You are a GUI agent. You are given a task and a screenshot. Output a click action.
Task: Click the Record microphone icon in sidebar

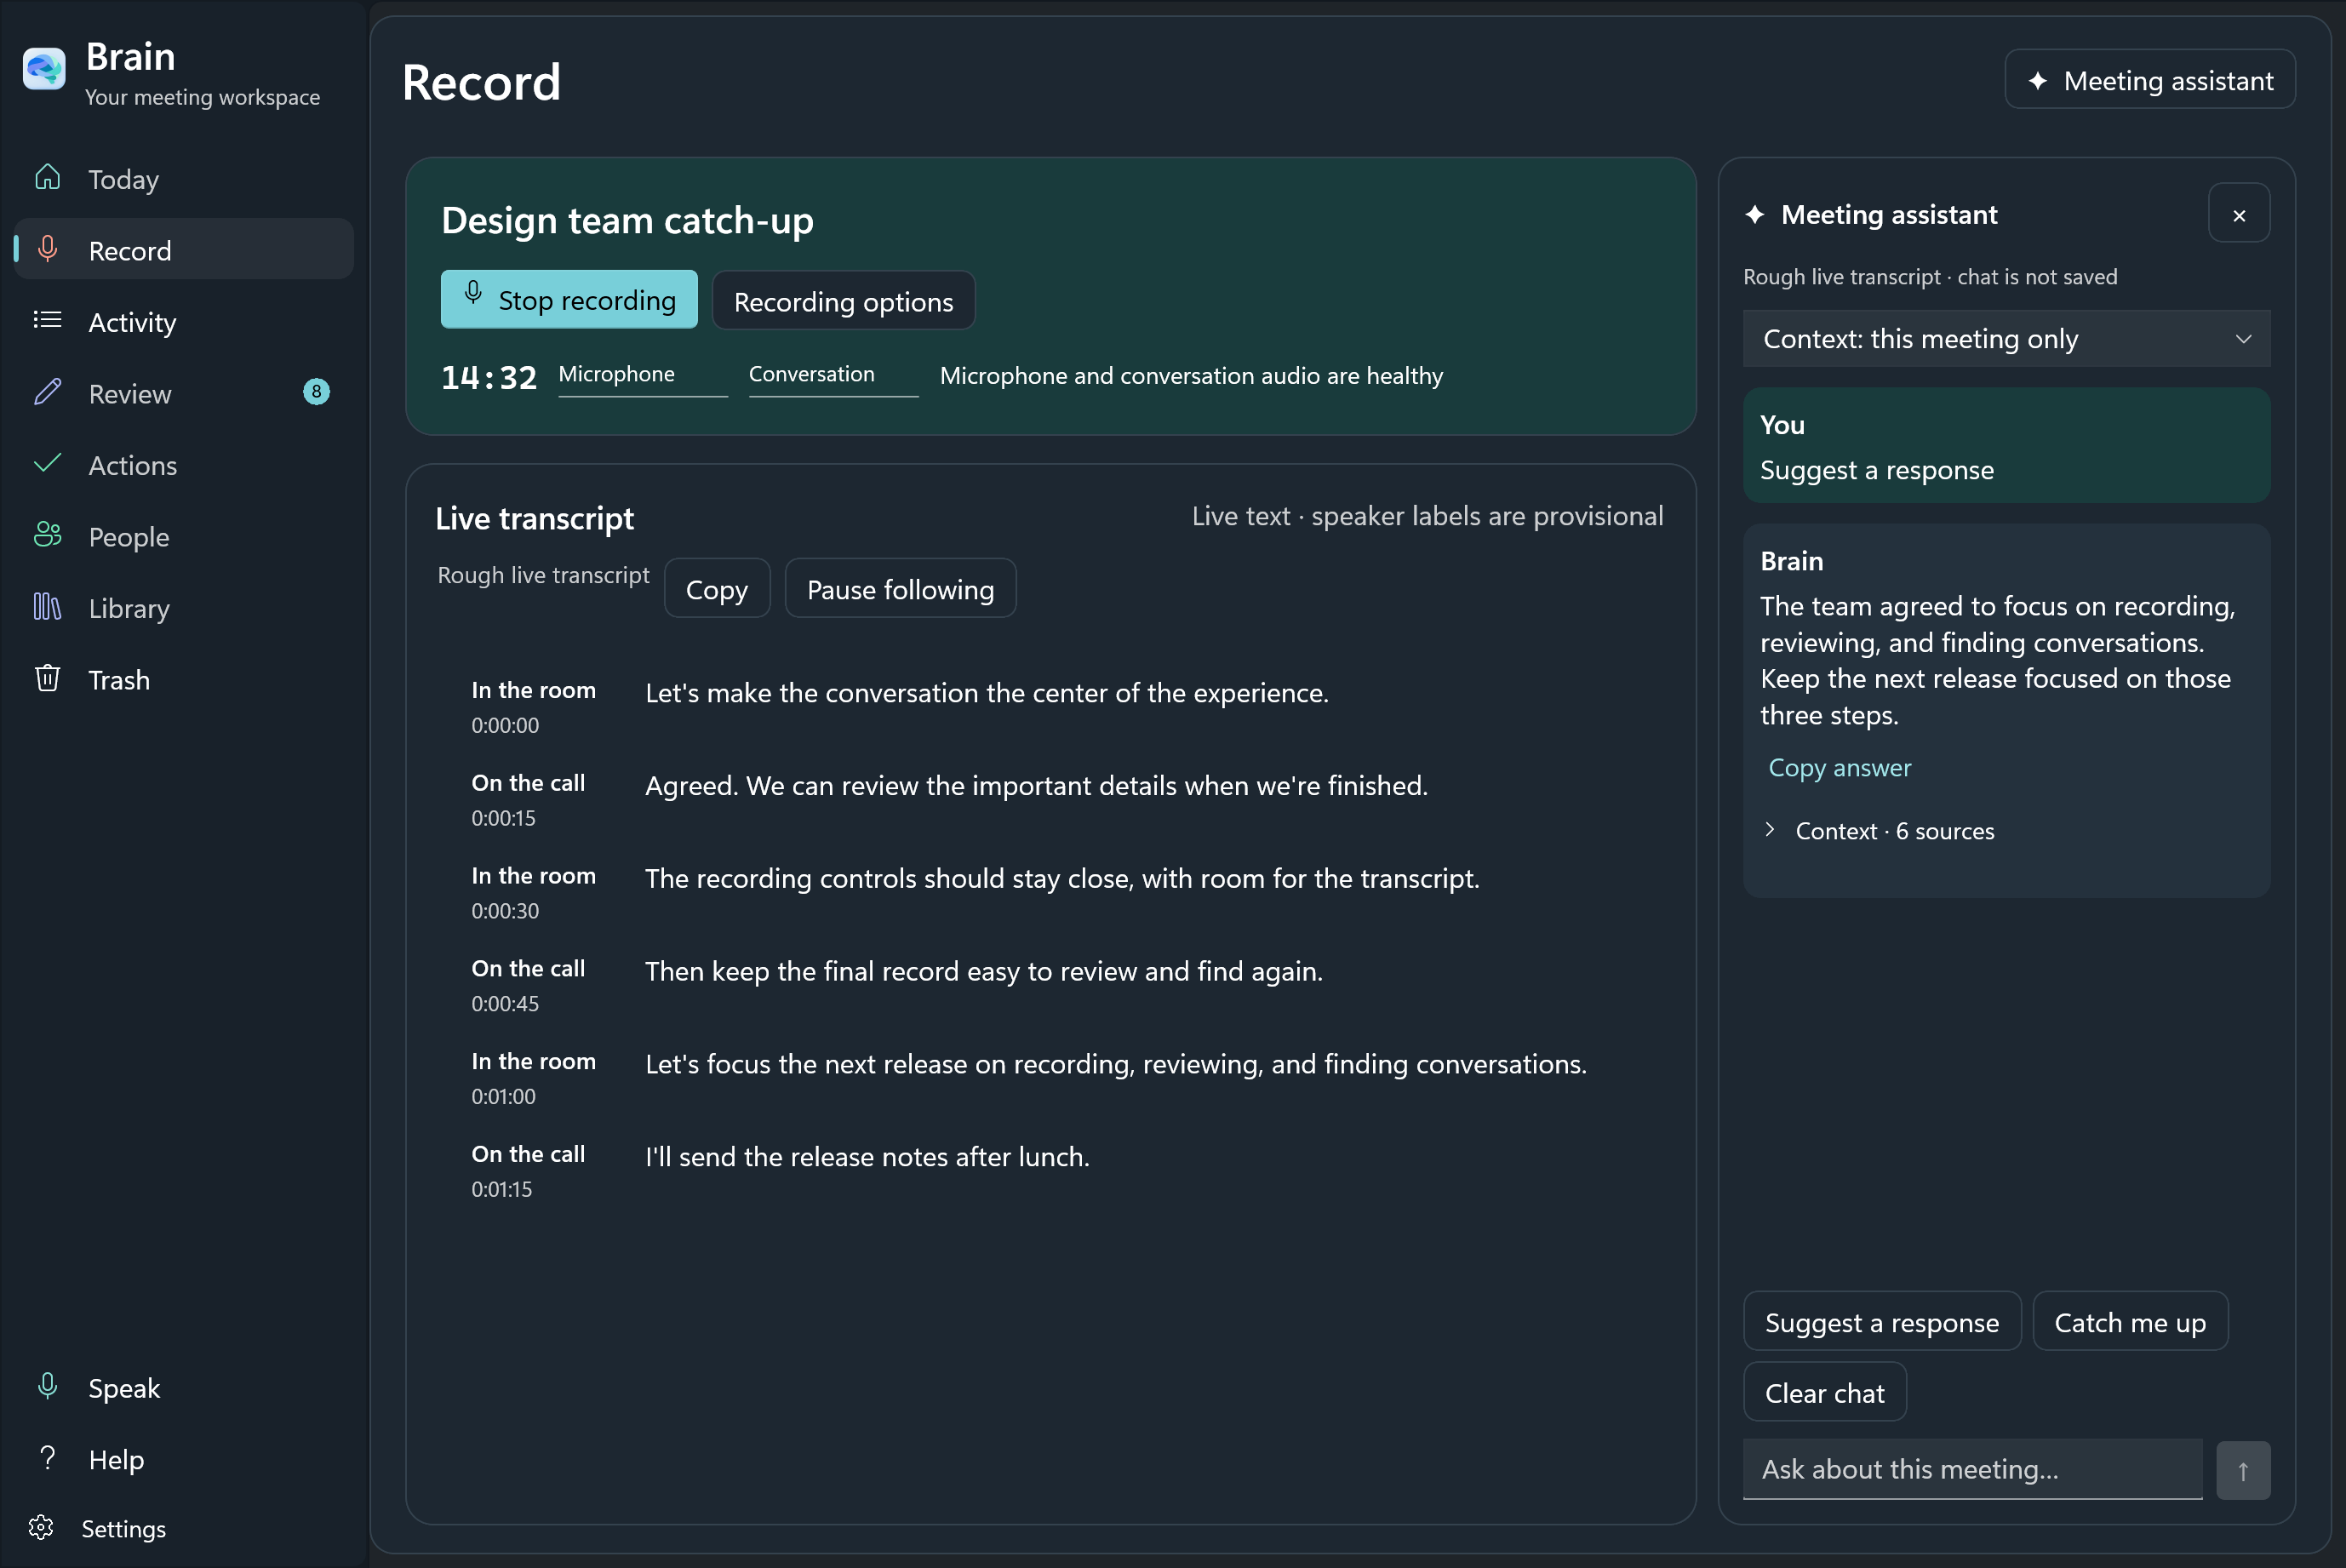click(47, 249)
